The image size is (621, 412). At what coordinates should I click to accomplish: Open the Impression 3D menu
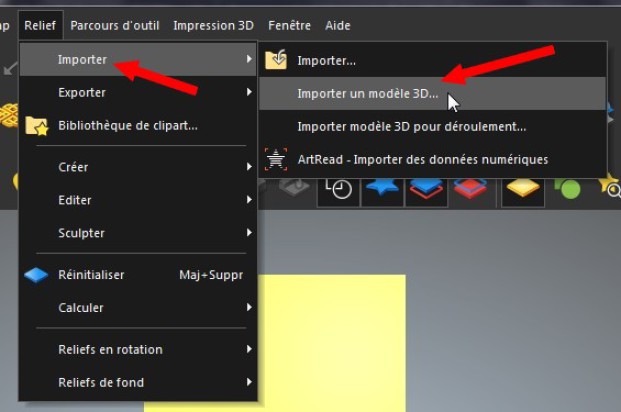tap(213, 26)
